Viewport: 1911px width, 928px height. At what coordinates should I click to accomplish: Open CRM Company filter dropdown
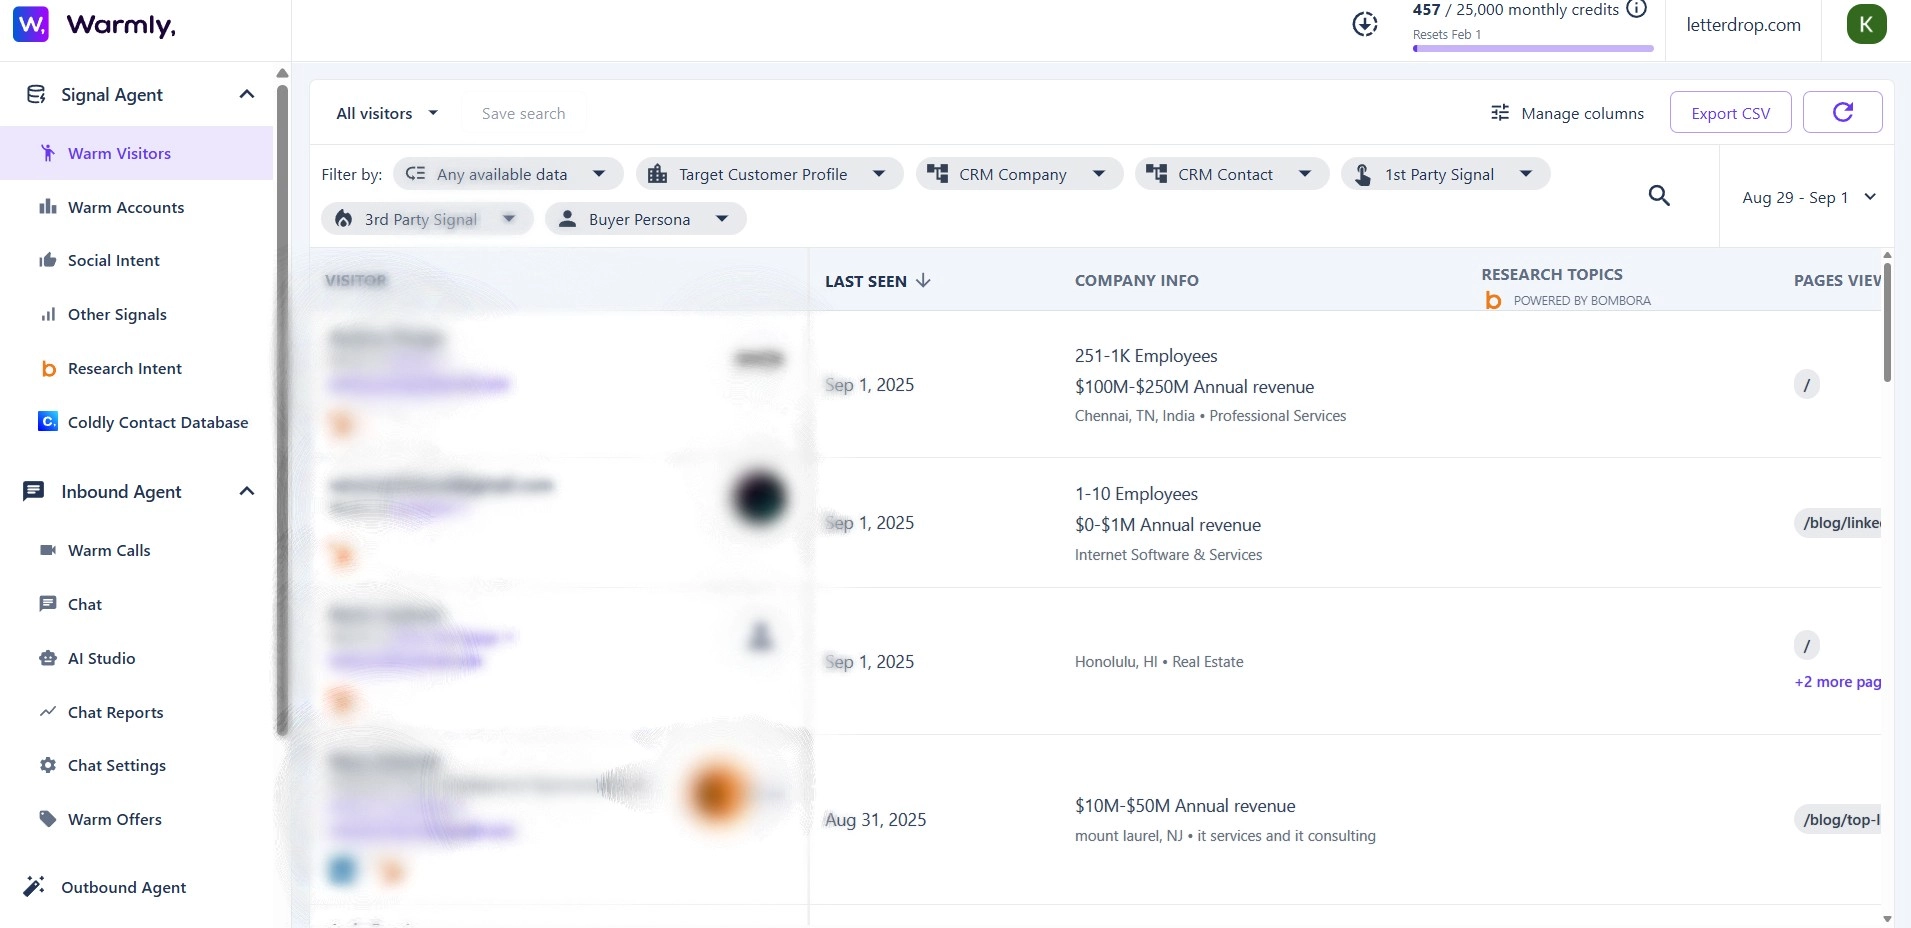[x=1019, y=174]
